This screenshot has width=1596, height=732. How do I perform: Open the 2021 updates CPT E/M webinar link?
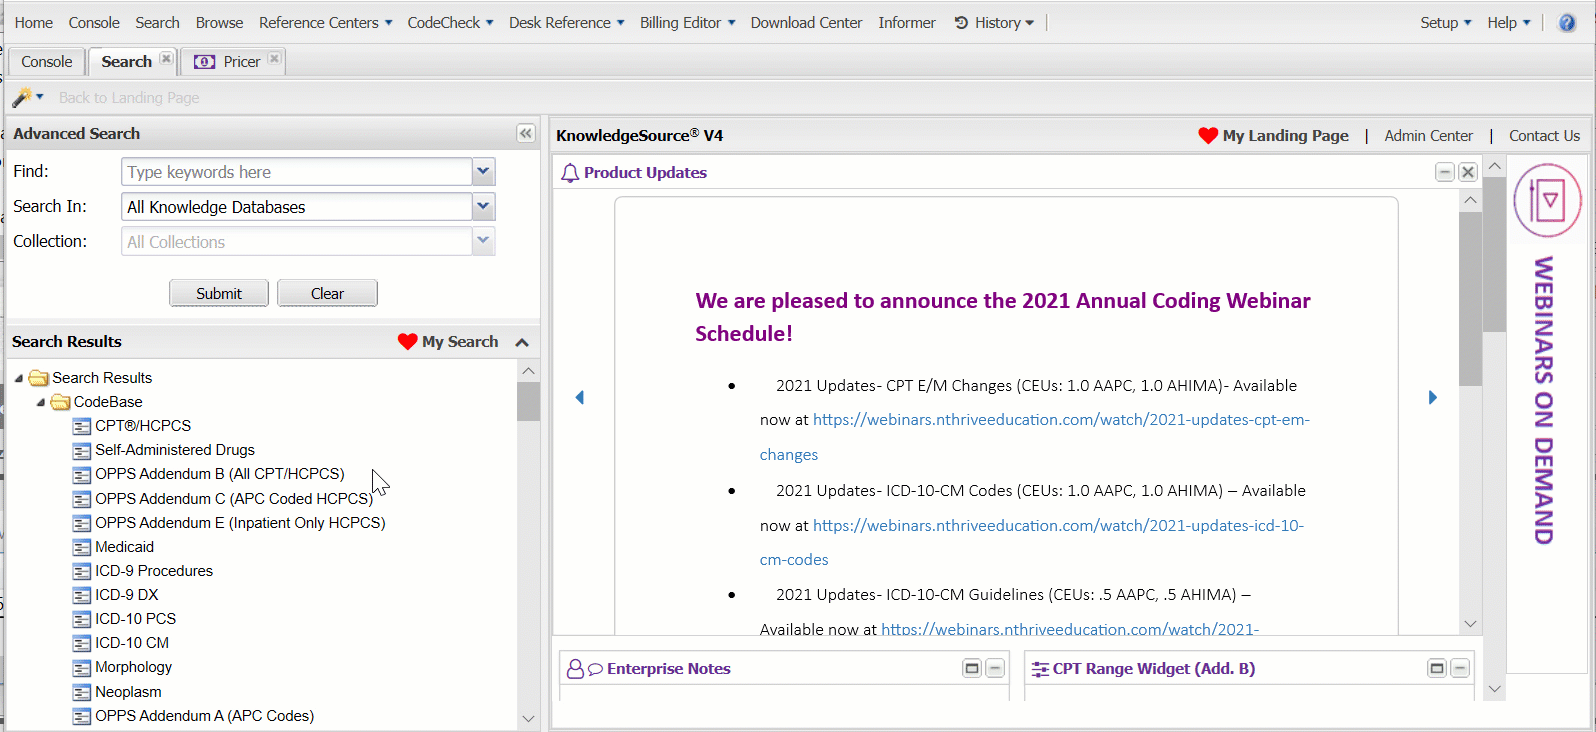(x=1060, y=420)
